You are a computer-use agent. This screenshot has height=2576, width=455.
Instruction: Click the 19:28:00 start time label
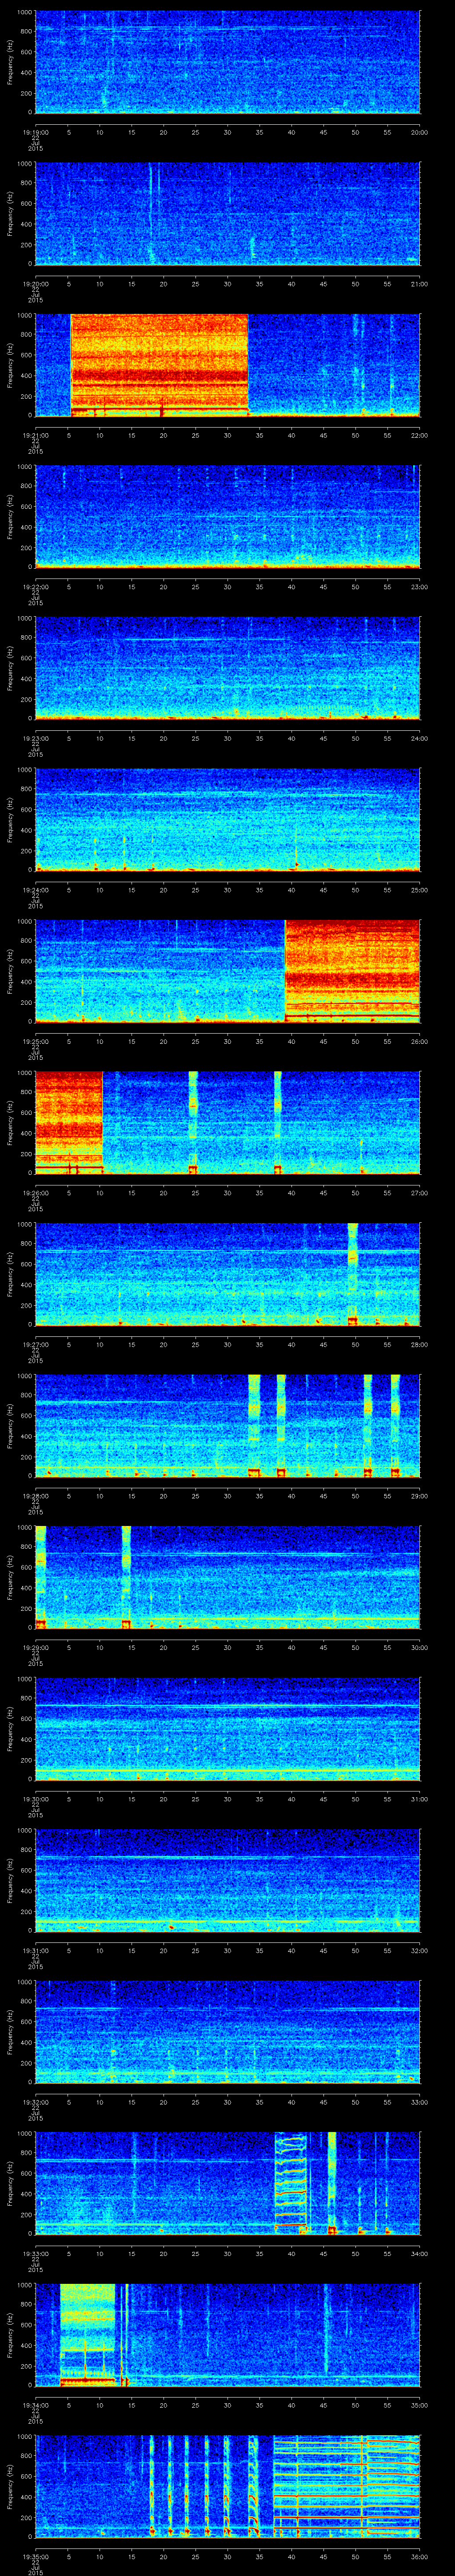click(35, 1496)
